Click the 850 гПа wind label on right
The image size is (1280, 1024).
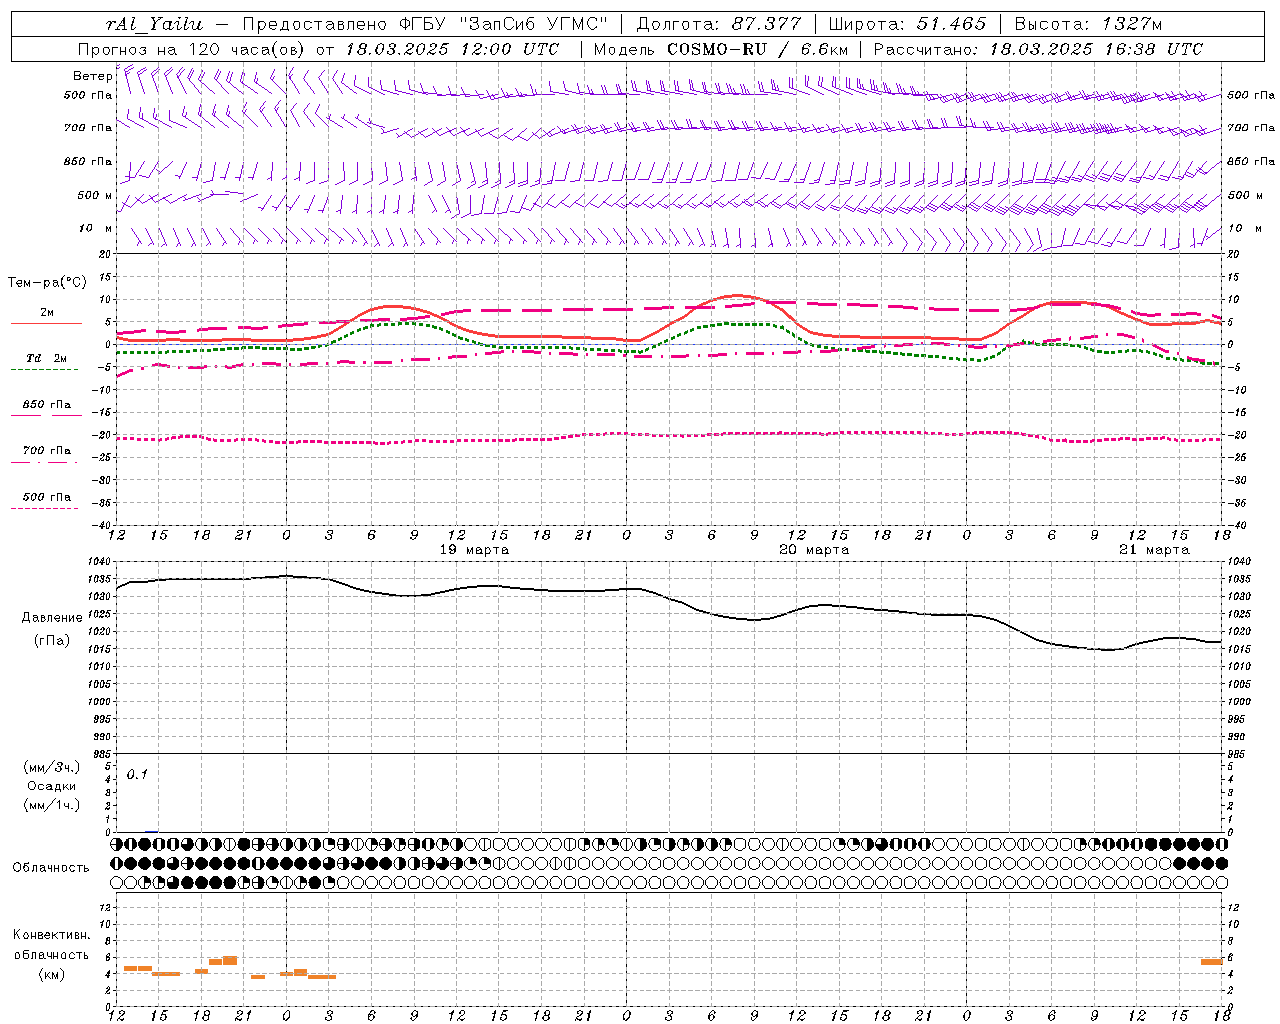pyautogui.click(x=1251, y=162)
